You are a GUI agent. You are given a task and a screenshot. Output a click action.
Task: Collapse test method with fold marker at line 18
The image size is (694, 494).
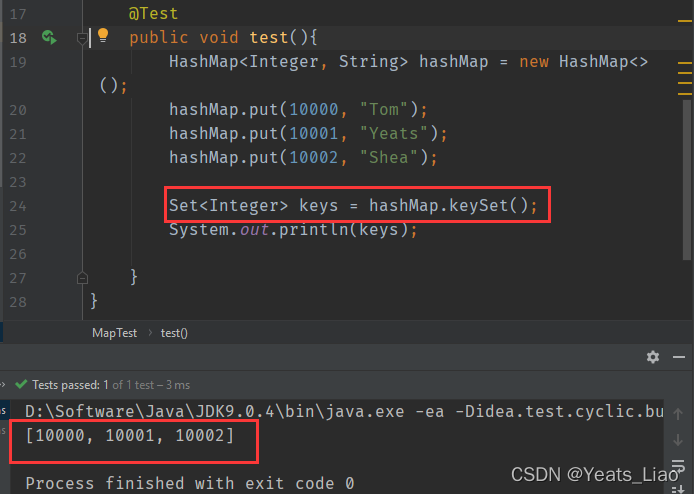click(x=82, y=39)
